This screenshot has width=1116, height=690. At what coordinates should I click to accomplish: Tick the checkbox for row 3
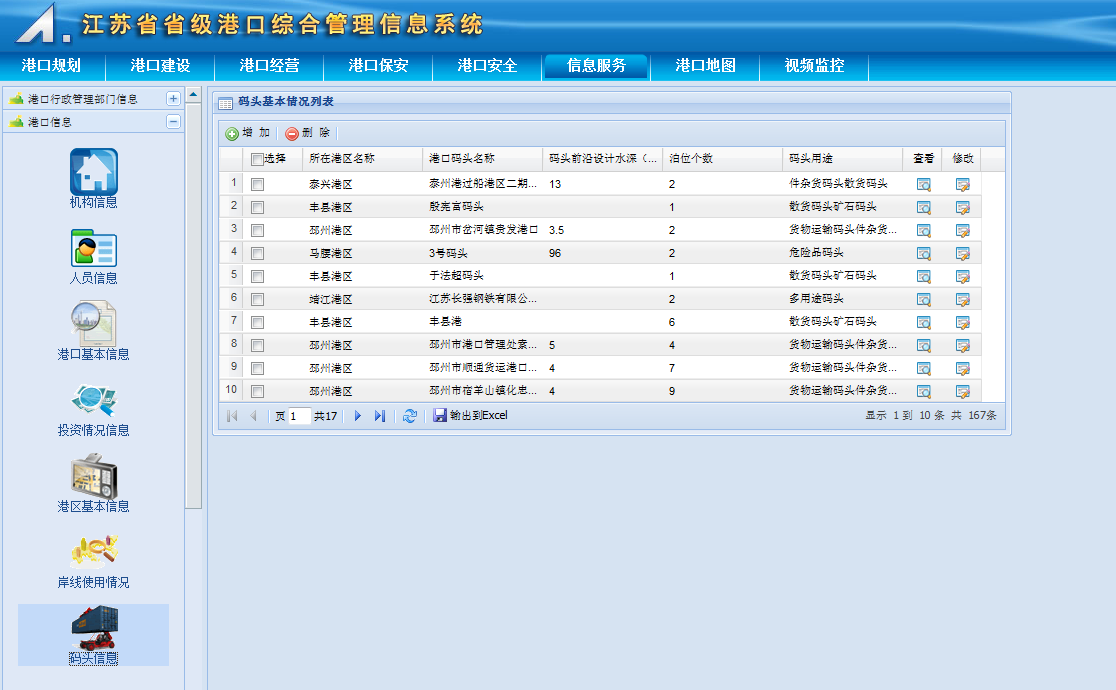pyautogui.click(x=257, y=230)
